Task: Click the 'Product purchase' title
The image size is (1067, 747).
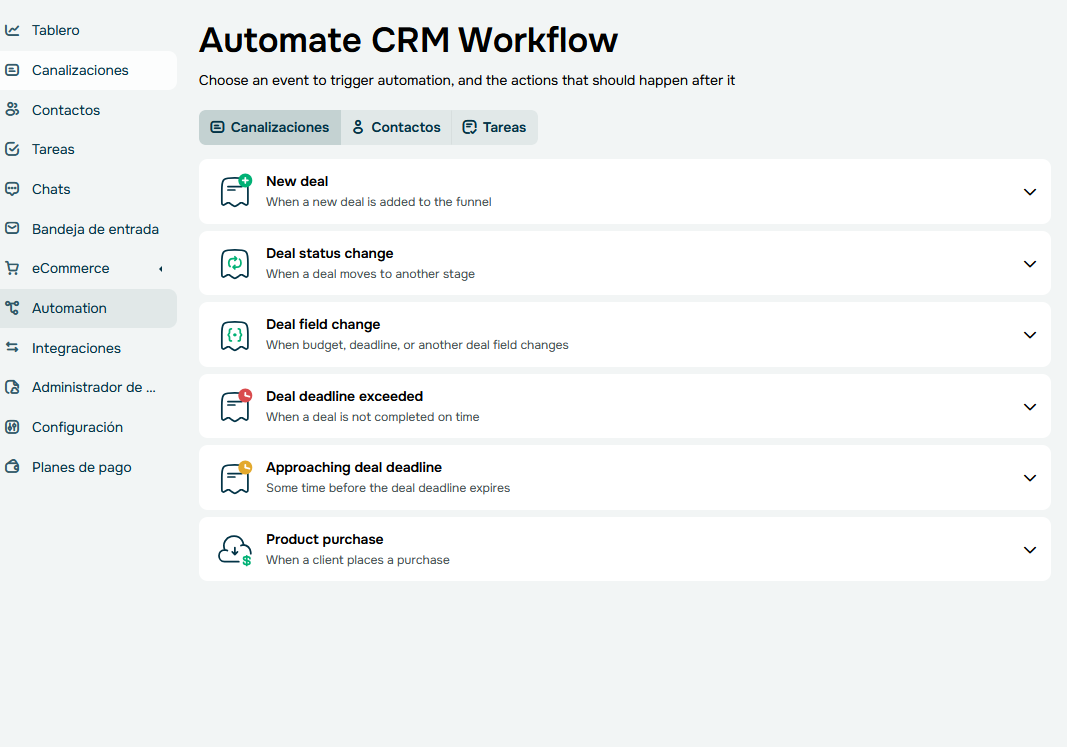Action: 325,539
